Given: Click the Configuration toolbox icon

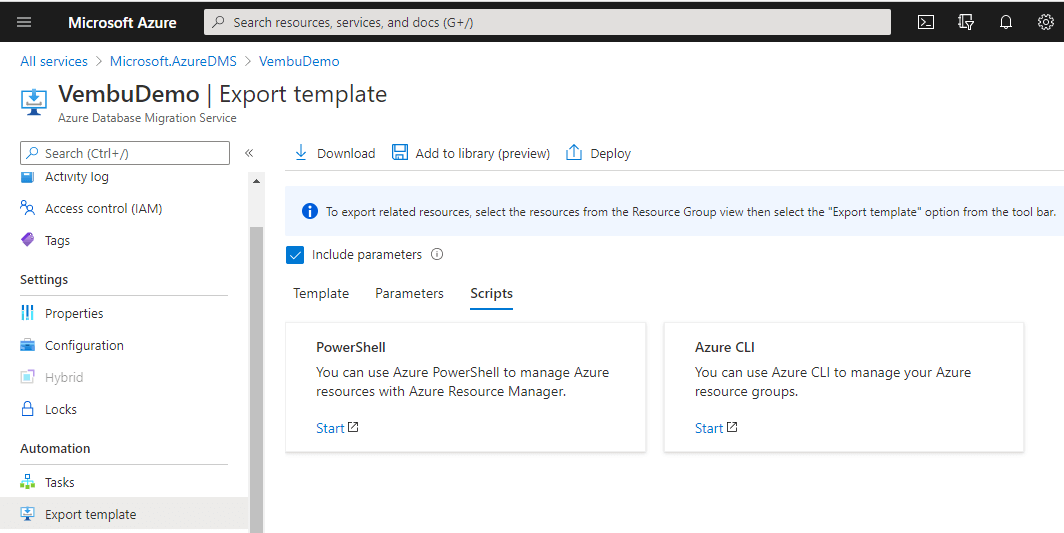Looking at the screenshot, I should pos(27,345).
